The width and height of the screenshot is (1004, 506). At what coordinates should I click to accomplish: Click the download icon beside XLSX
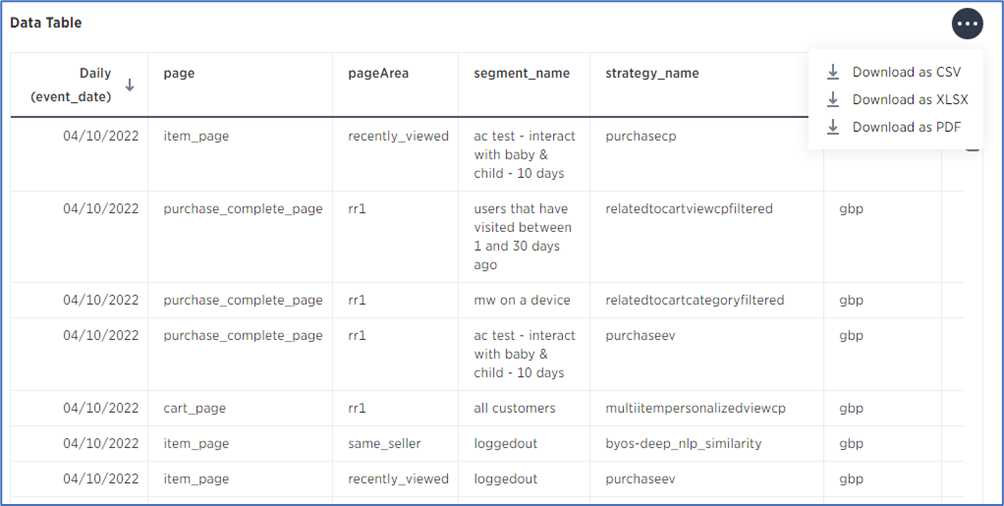(x=832, y=99)
